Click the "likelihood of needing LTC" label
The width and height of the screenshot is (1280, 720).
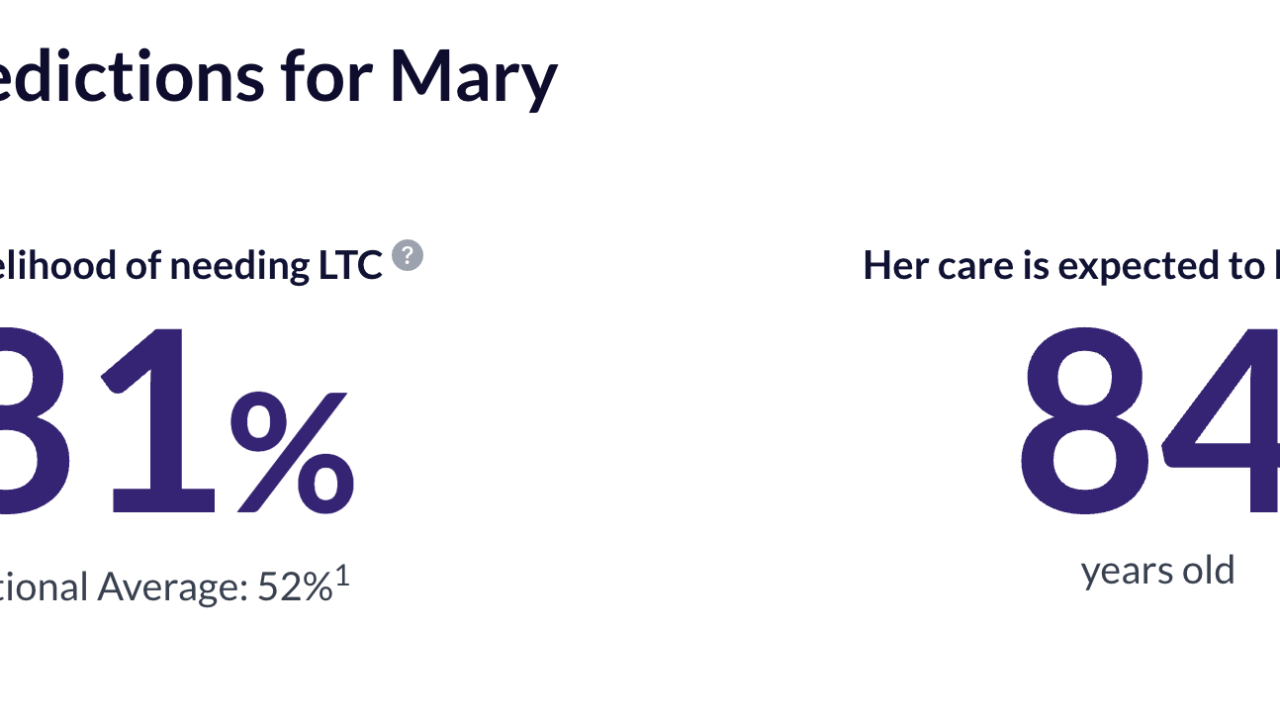pos(190,266)
